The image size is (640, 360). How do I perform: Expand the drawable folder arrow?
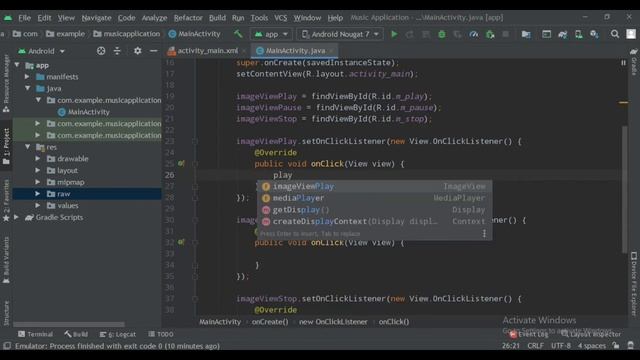[x=38, y=158]
